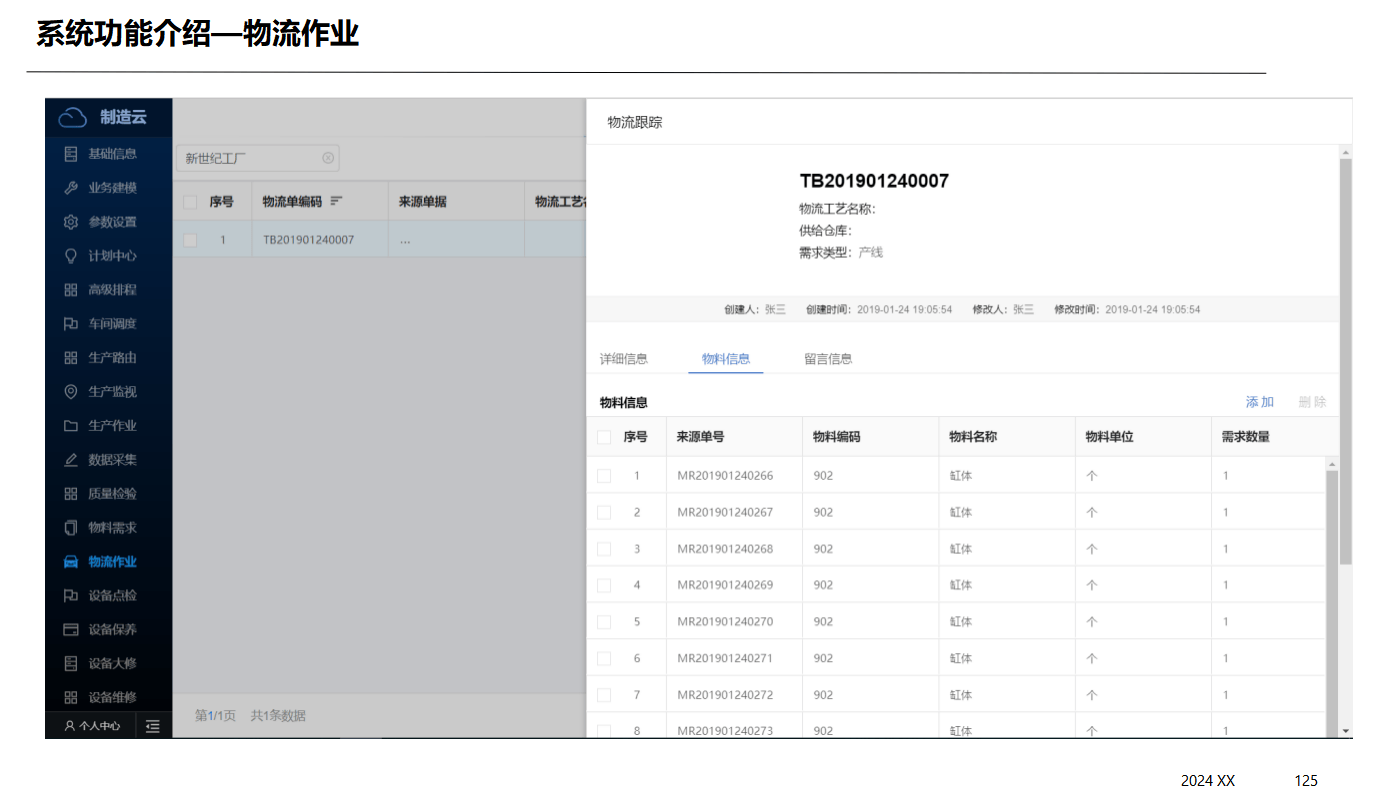Viewport: 1398px width, 793px height.
Task: Click the 添加 link
Action: click(x=1260, y=402)
